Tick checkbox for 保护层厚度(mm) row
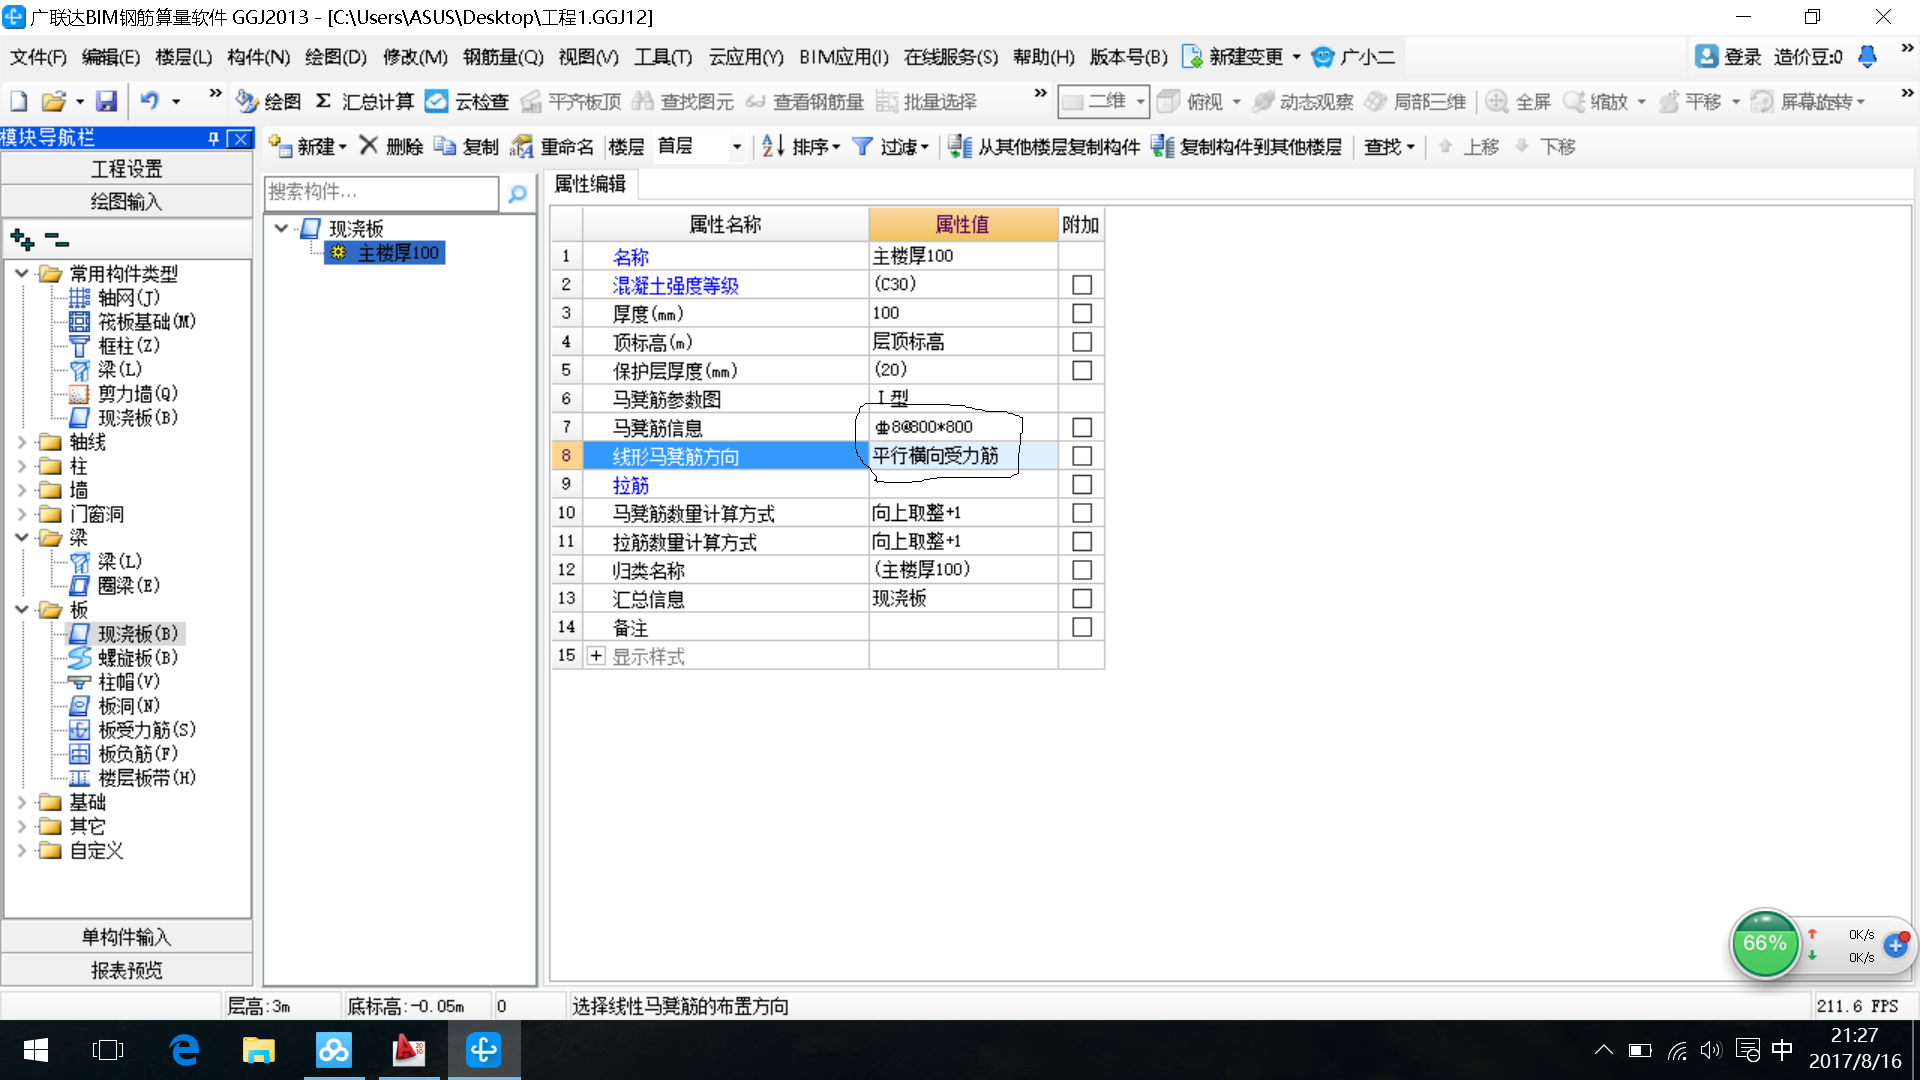Viewport: 1920px width, 1080px height. point(1081,370)
